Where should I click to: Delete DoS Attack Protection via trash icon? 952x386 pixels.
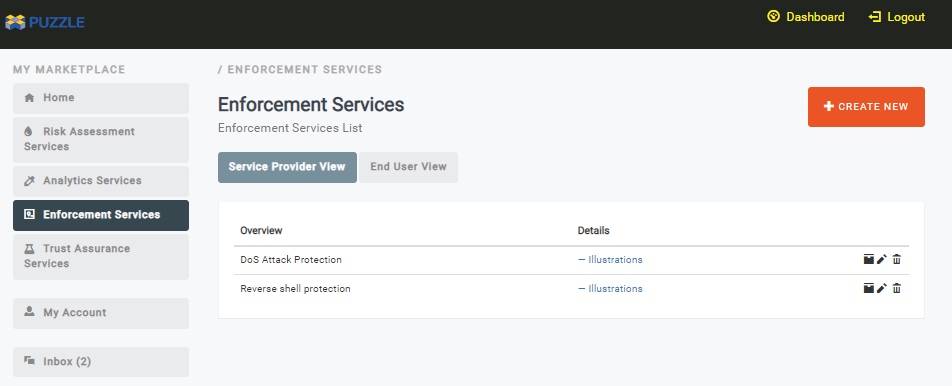click(897, 259)
